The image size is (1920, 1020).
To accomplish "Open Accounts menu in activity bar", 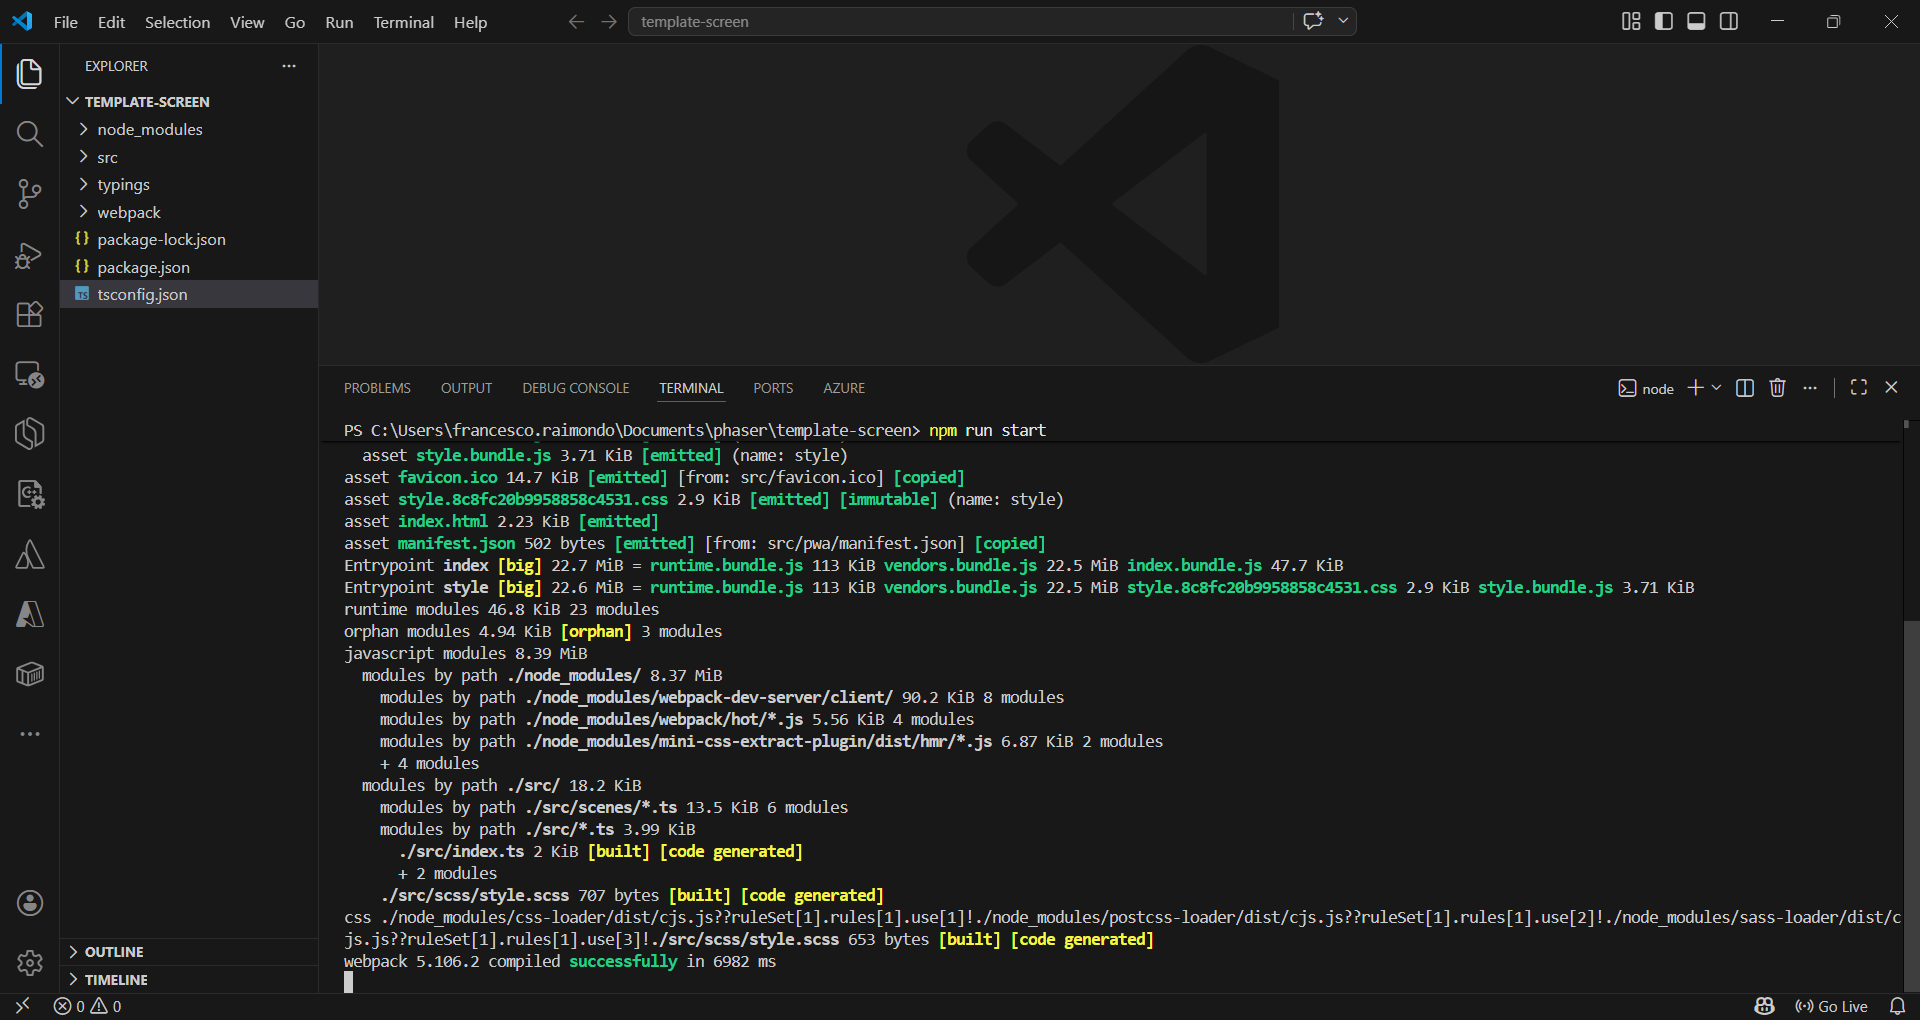I will 30,903.
